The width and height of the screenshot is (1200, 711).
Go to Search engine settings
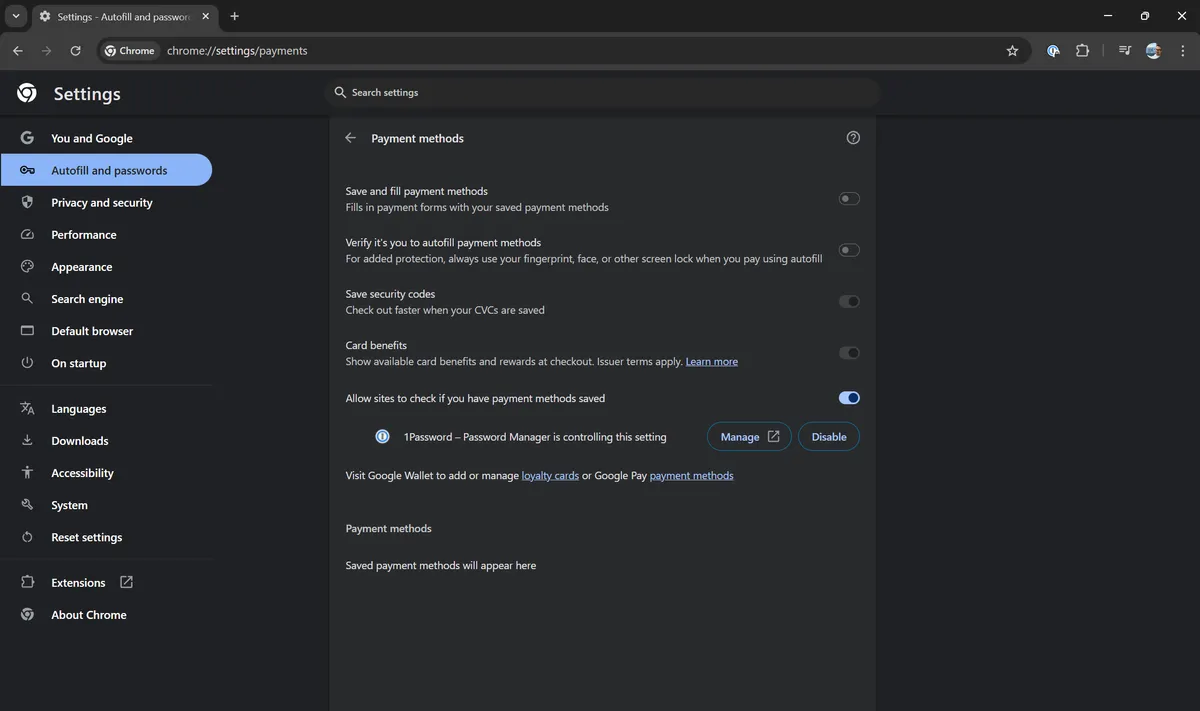87,299
